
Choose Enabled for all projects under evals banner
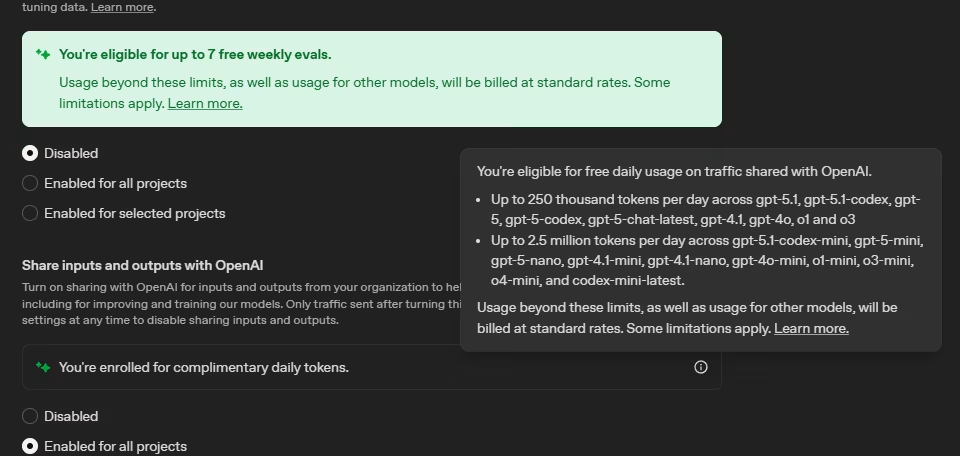coord(30,183)
